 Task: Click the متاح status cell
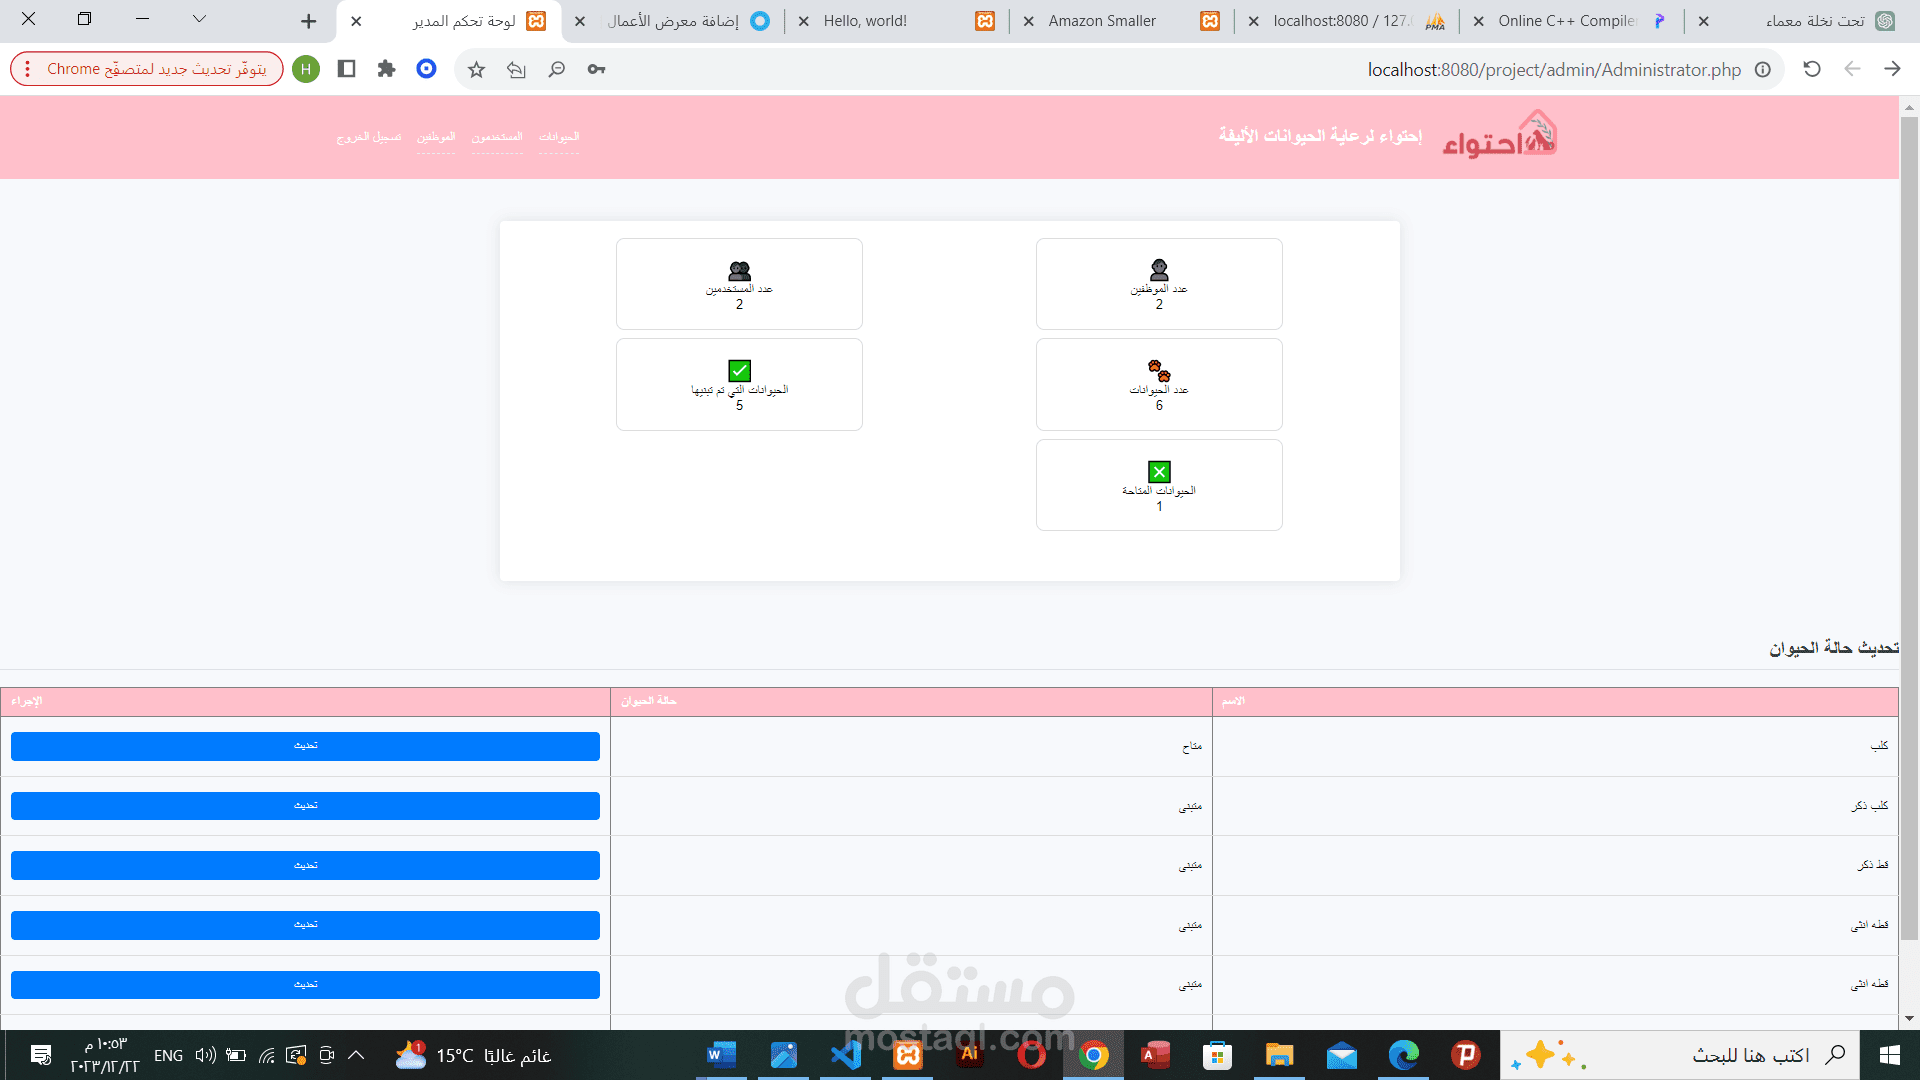911,747
